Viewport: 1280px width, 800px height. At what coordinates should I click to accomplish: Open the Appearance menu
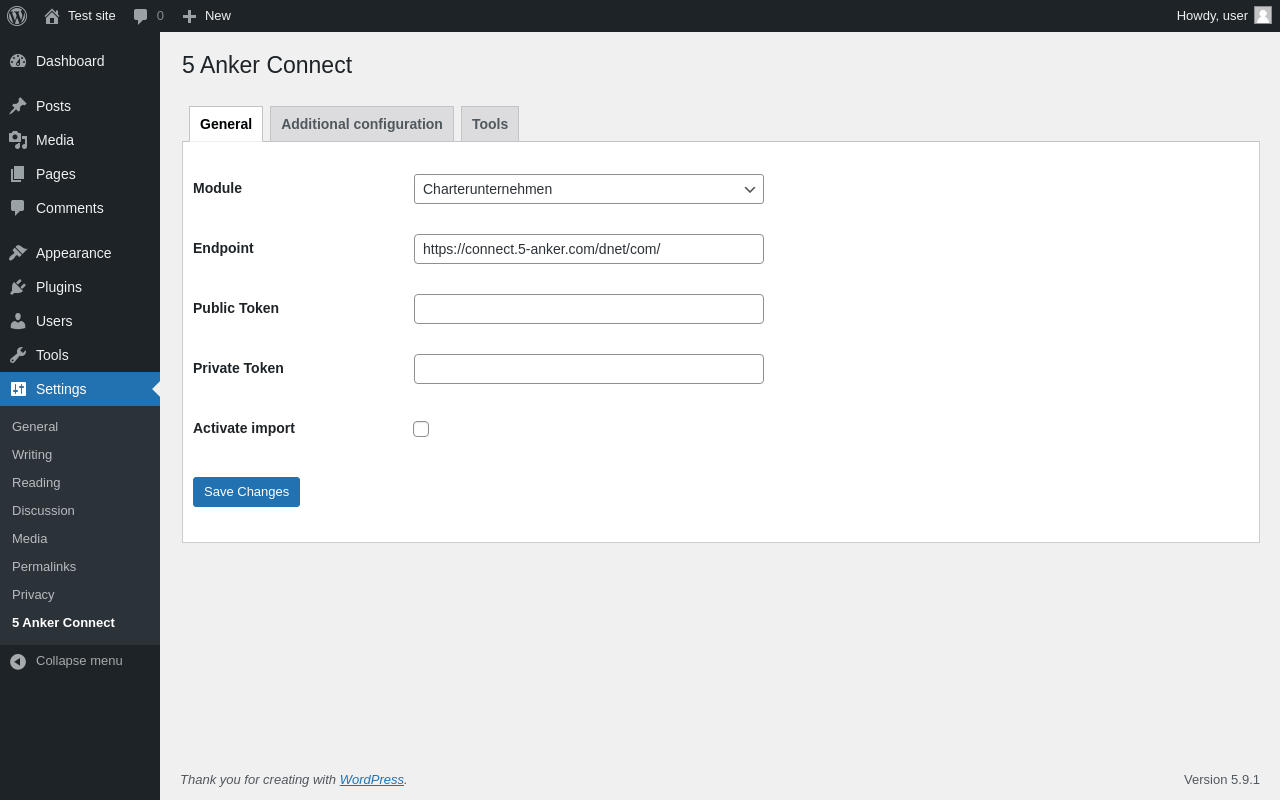point(80,253)
